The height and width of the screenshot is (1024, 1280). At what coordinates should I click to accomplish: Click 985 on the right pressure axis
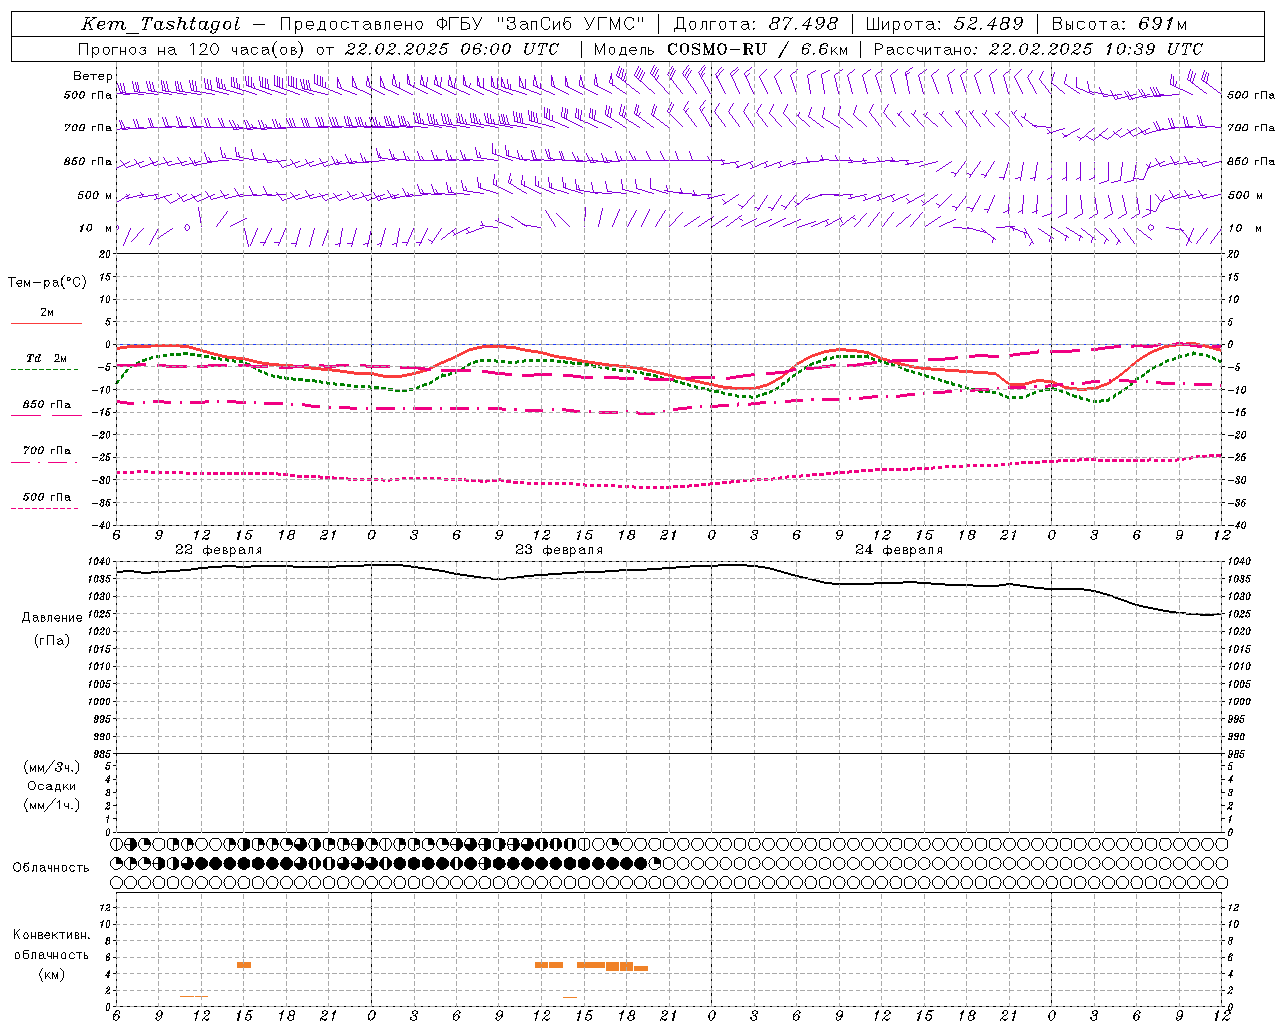(1236, 753)
